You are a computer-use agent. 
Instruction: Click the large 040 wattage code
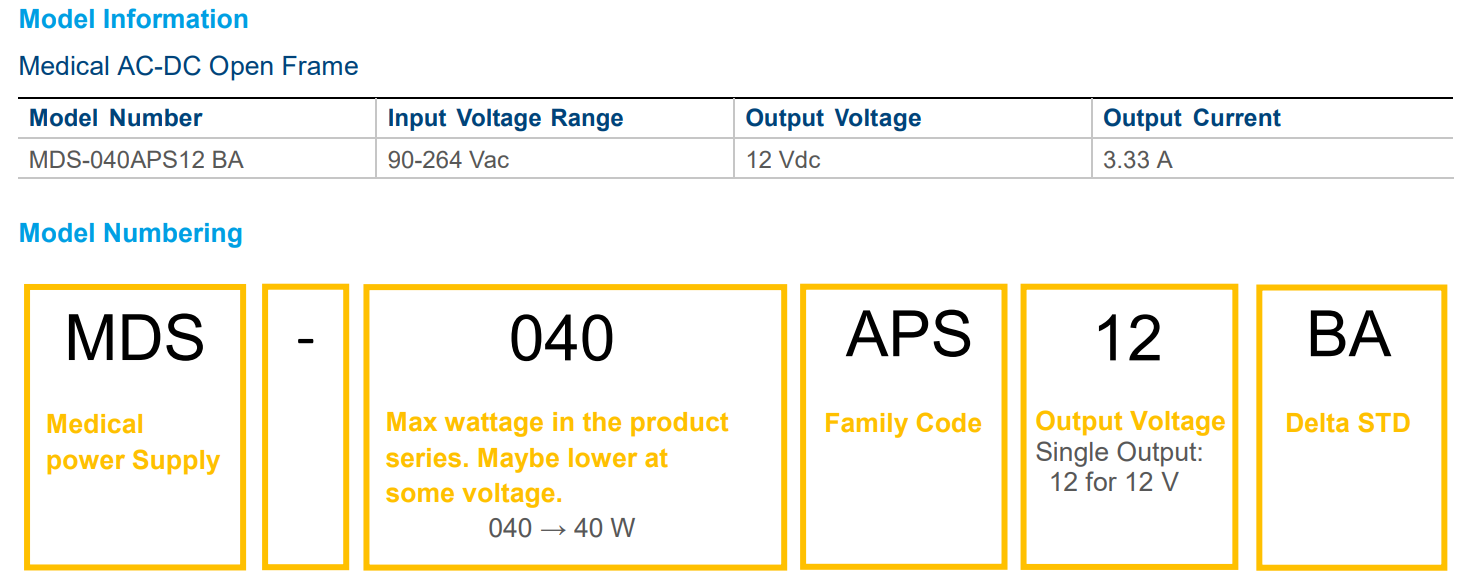[x=561, y=338]
